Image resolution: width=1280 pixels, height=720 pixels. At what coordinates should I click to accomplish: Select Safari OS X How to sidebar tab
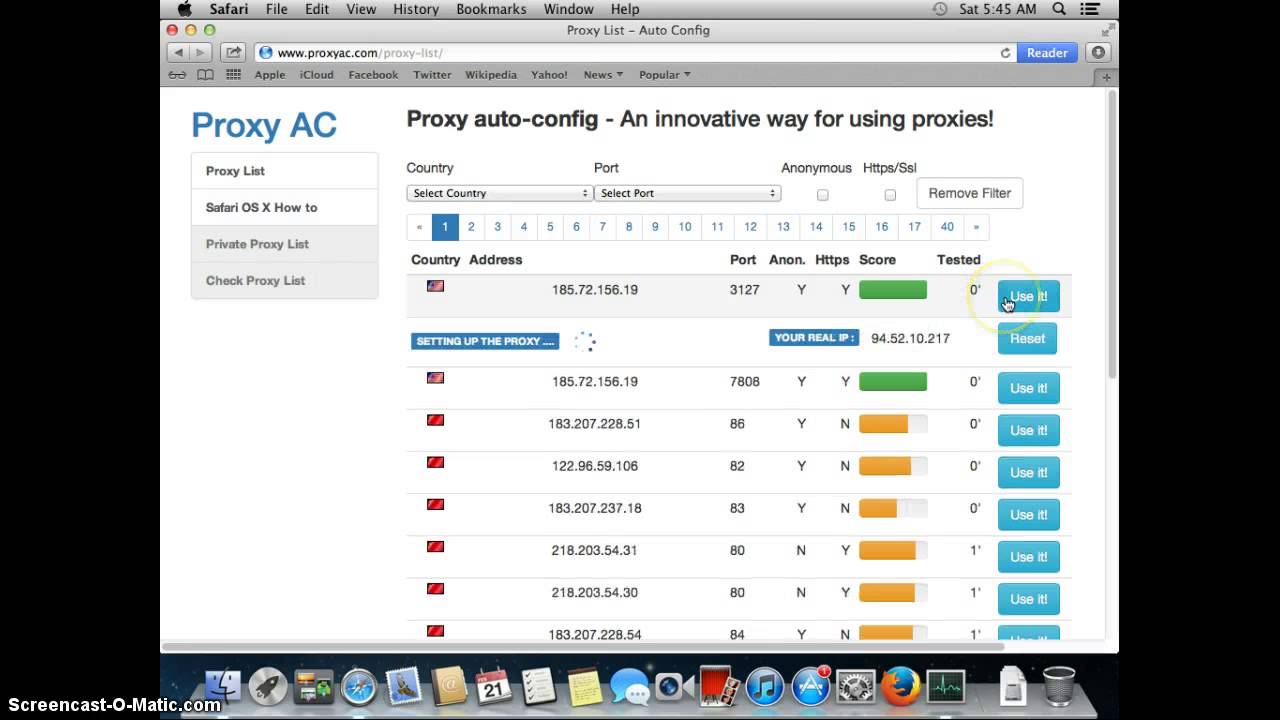pyautogui.click(x=285, y=207)
